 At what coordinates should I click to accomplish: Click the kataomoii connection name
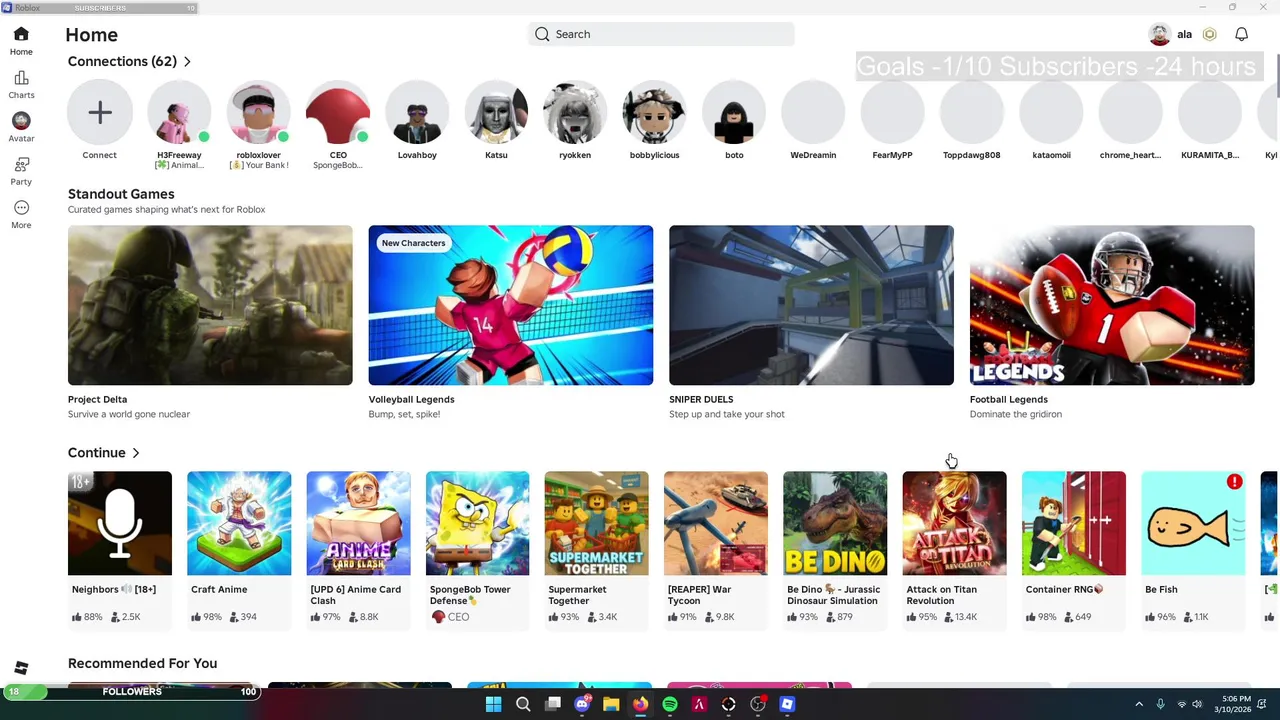(1051, 155)
